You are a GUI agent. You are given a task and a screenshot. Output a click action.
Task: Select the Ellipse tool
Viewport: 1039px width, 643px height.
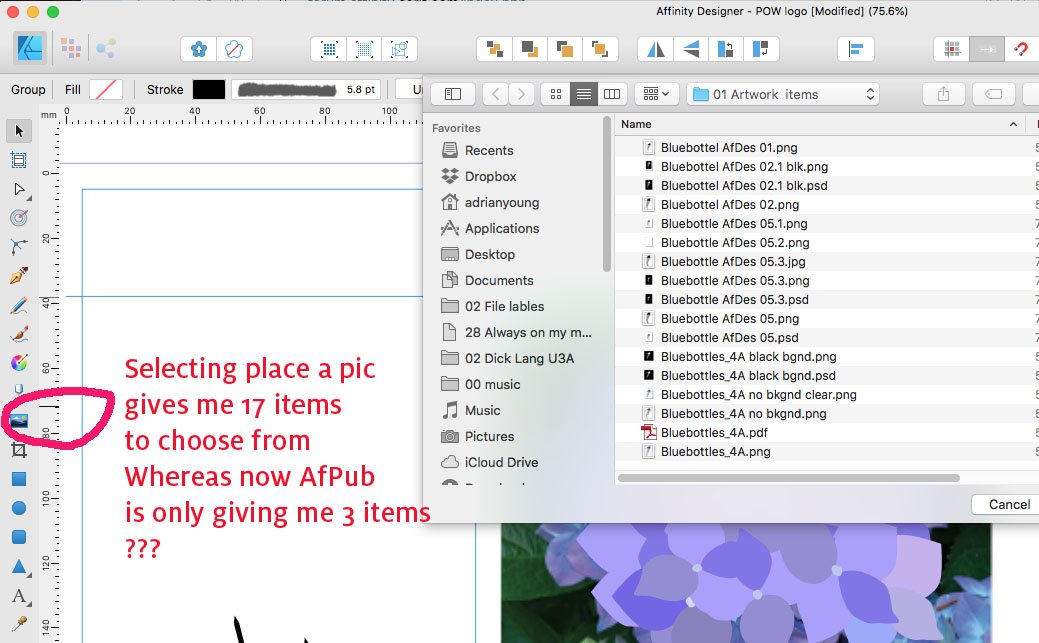click(18, 507)
